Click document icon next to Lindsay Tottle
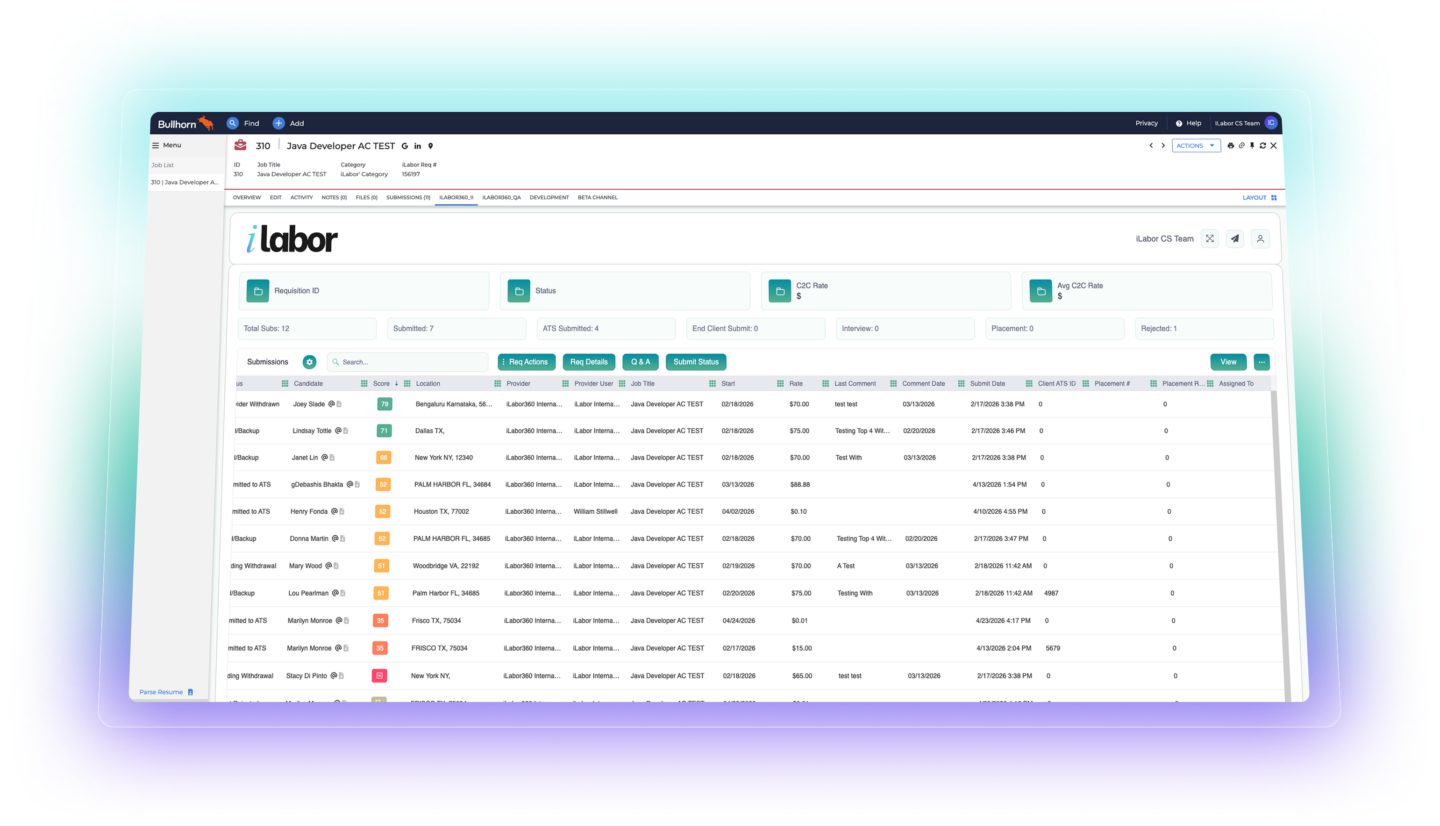Viewport: 1440px width, 826px height. coord(346,431)
